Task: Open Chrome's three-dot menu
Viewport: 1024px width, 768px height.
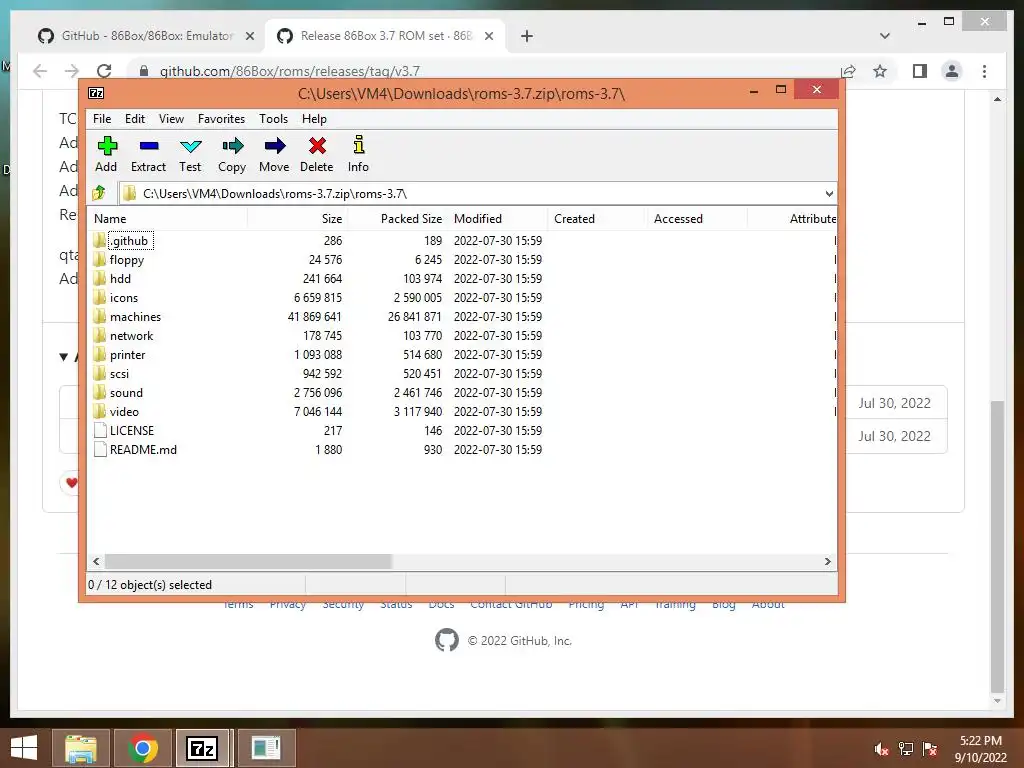Action: coord(984,71)
